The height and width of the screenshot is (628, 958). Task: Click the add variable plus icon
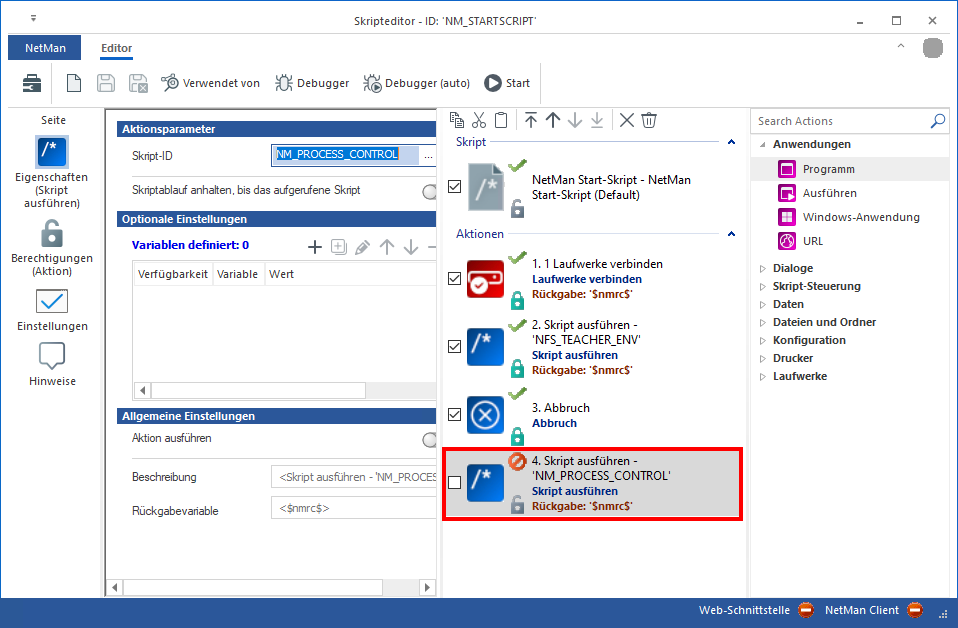[x=314, y=246]
